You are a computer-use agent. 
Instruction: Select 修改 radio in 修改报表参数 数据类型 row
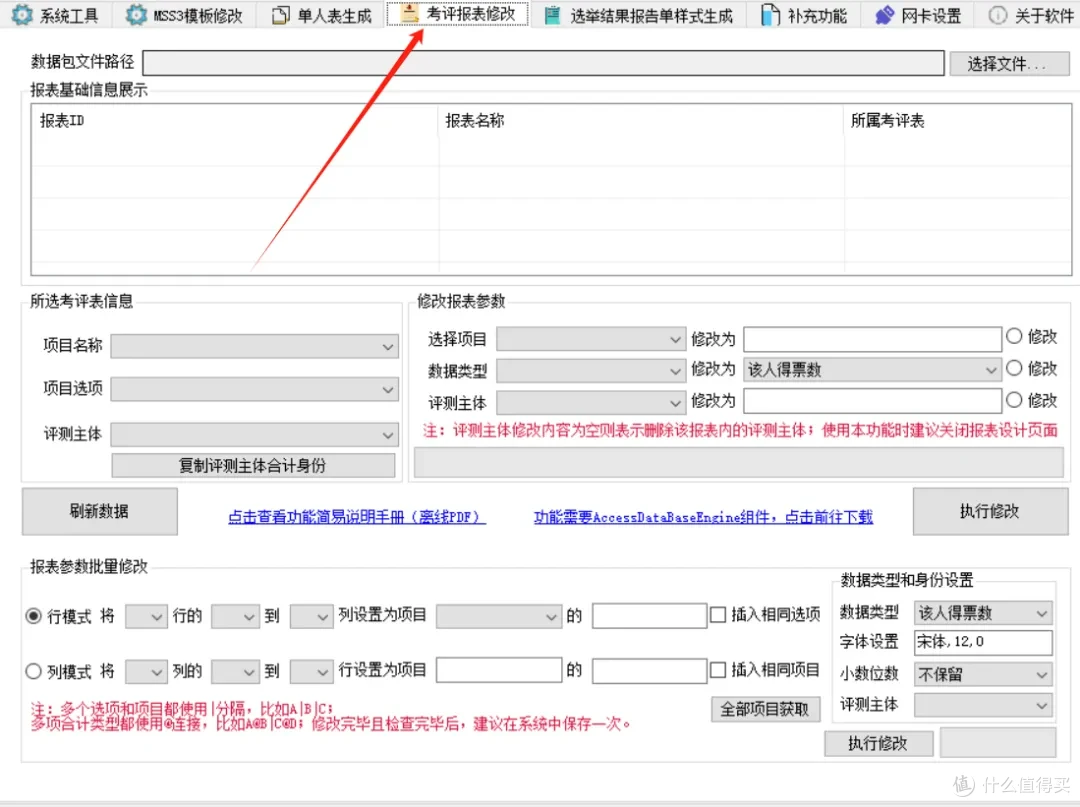click(1014, 368)
